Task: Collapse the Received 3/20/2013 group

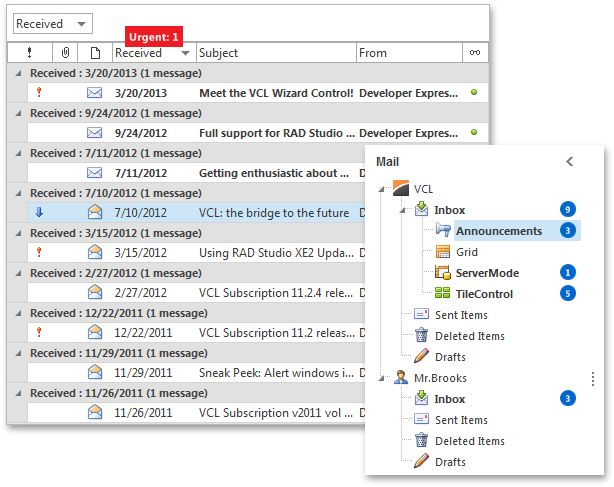Action: coord(18,73)
